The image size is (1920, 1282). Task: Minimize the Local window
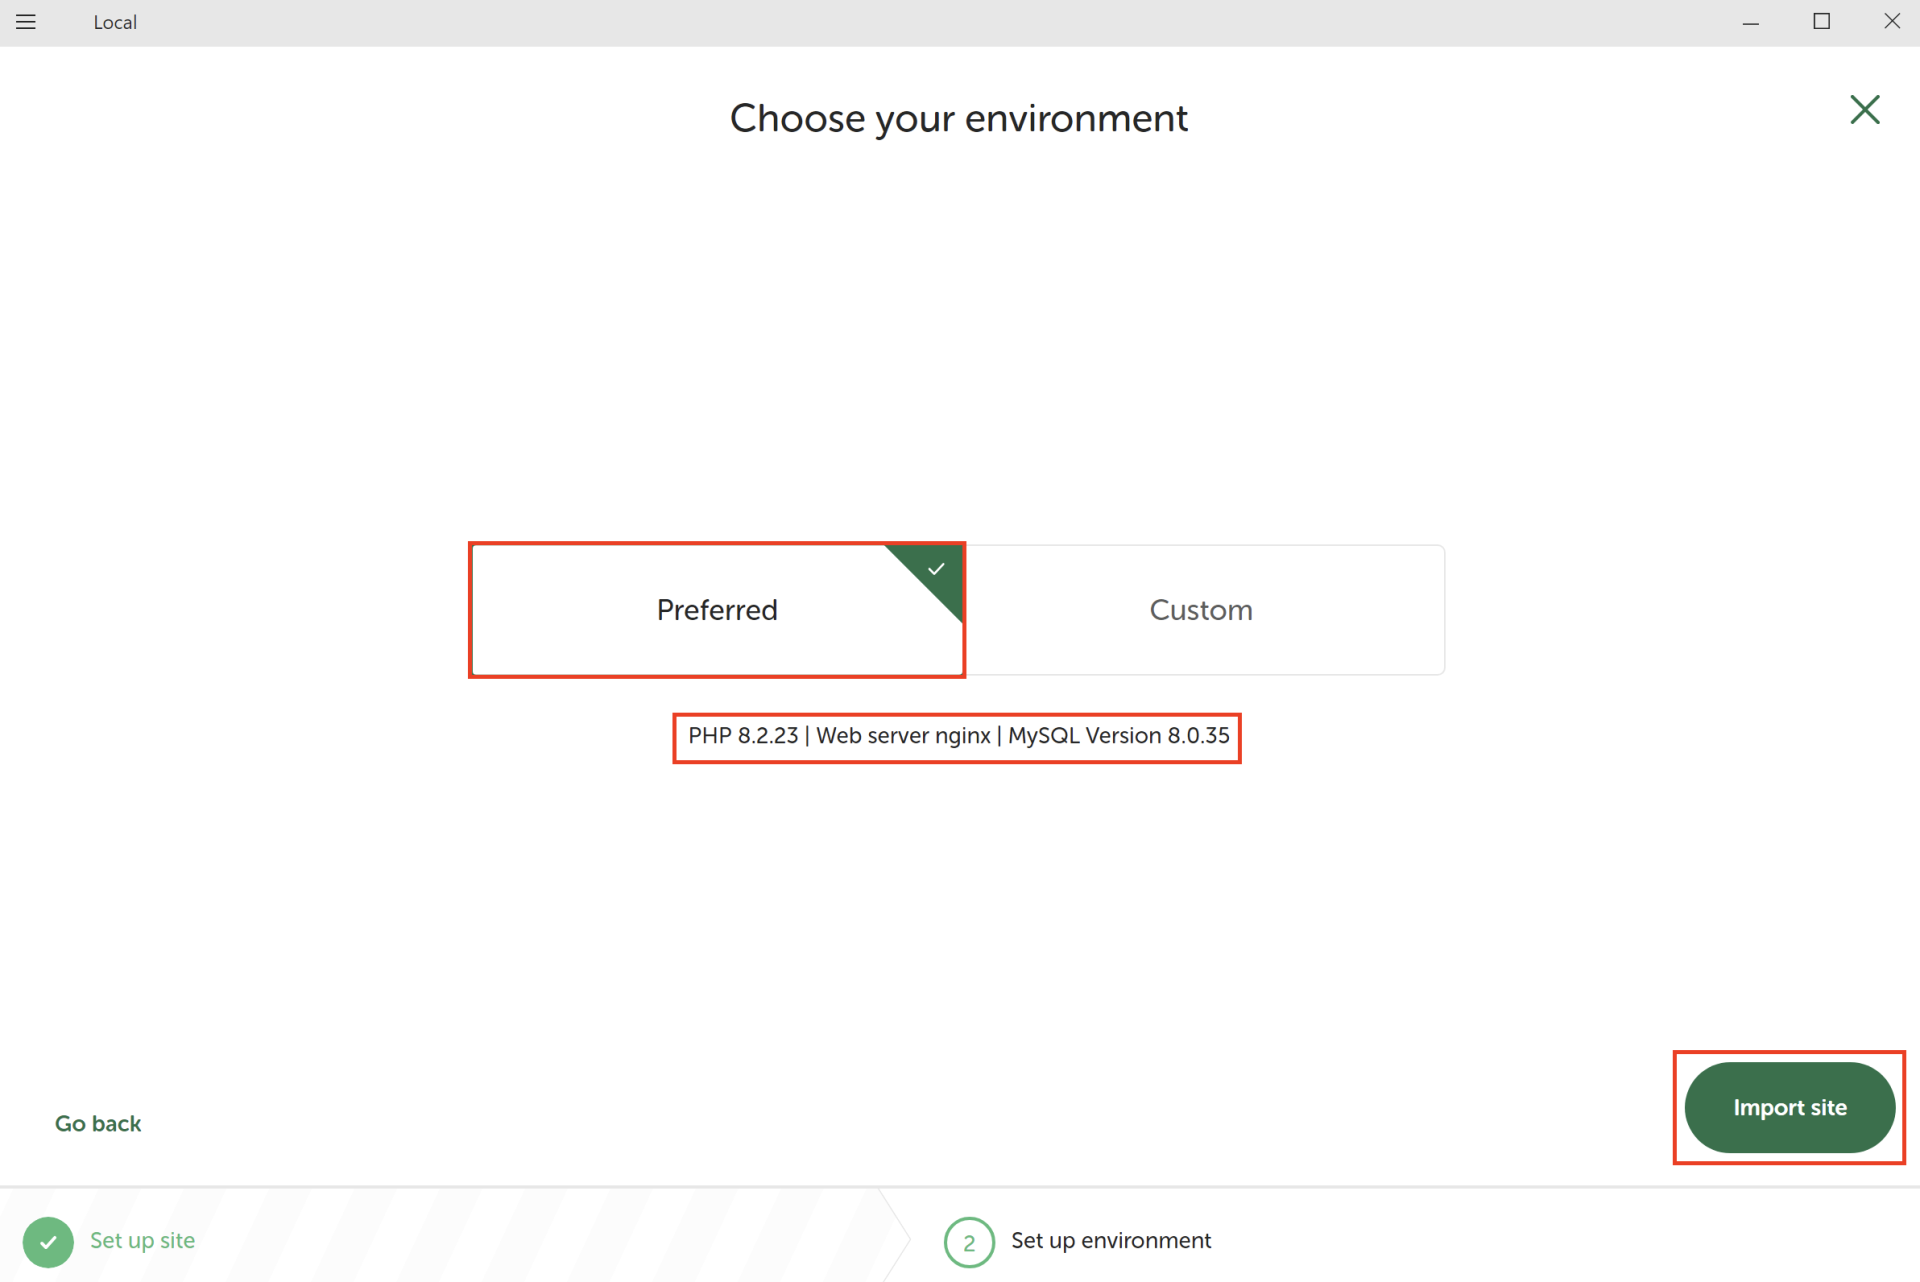point(1750,22)
